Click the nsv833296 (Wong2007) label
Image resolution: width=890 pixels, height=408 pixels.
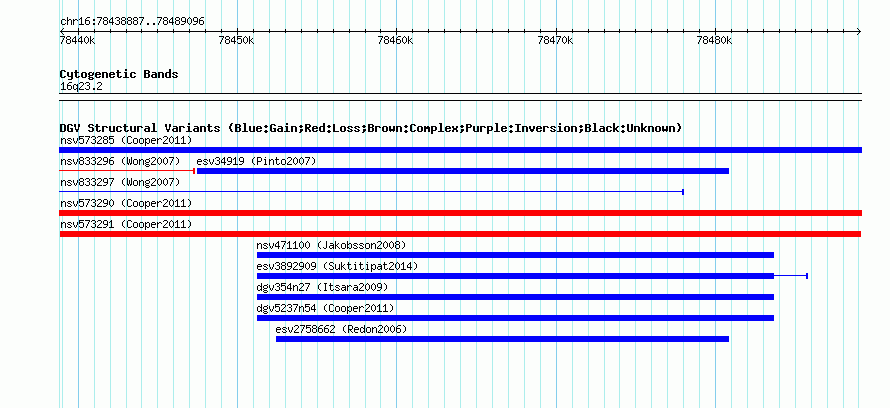120,161
